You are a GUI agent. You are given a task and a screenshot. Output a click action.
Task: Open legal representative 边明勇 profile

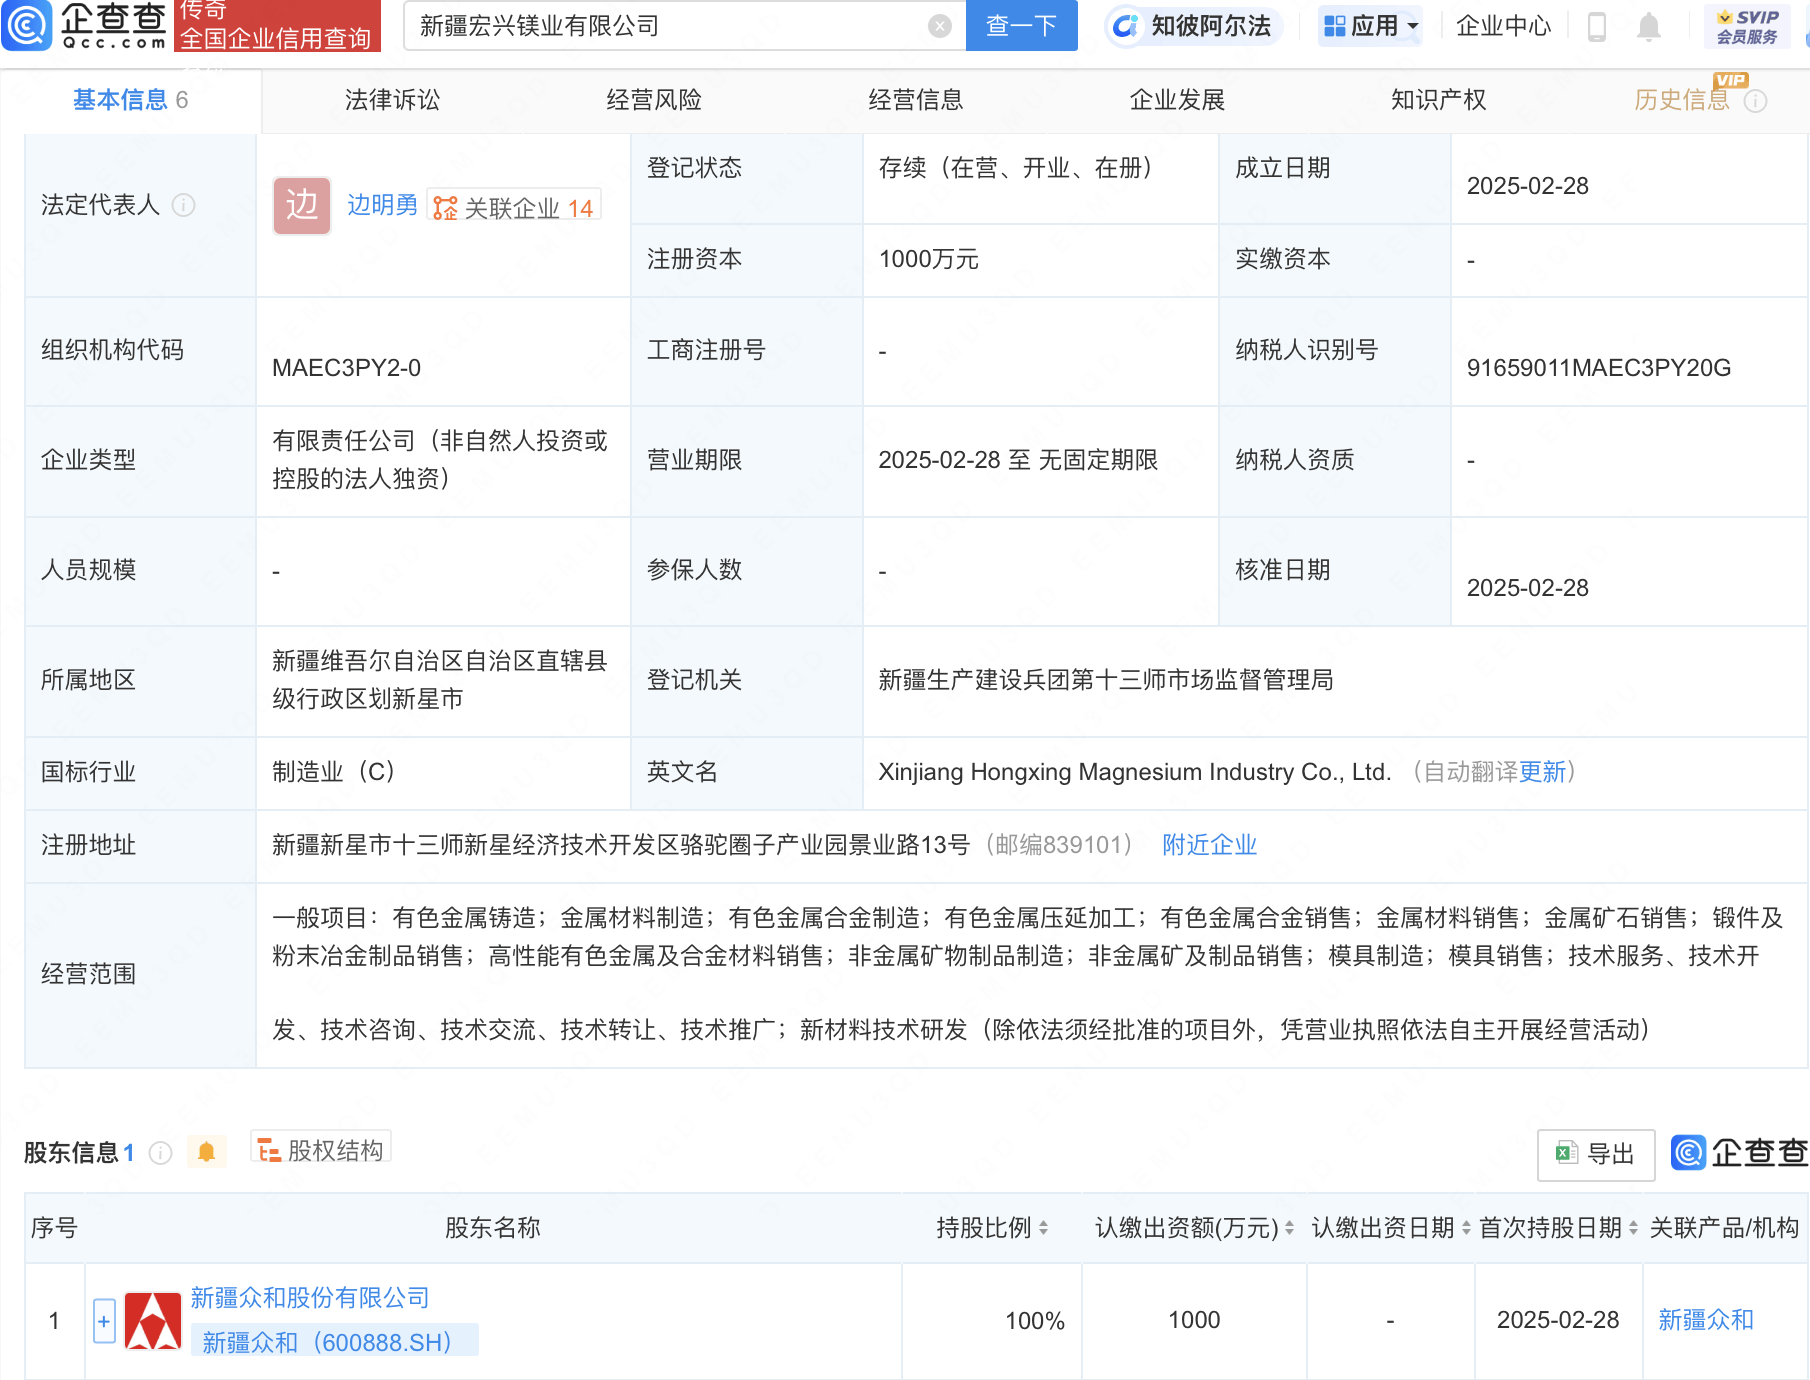pyautogui.click(x=382, y=205)
